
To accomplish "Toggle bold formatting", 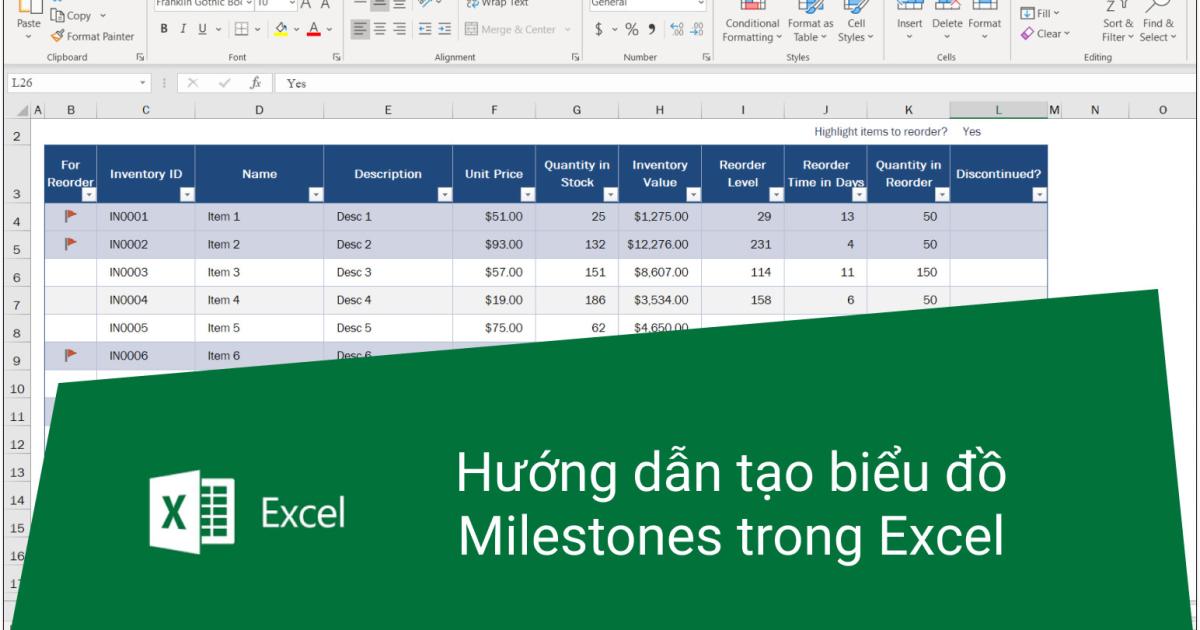I will click(x=163, y=30).
